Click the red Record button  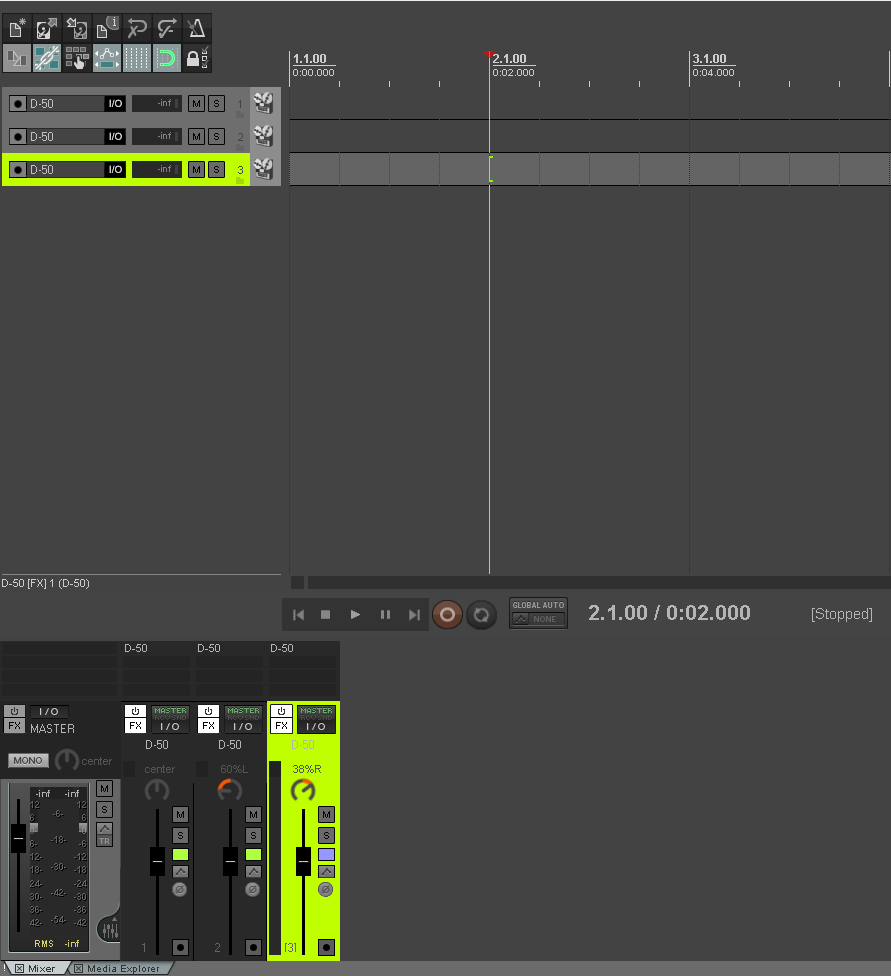click(x=447, y=615)
